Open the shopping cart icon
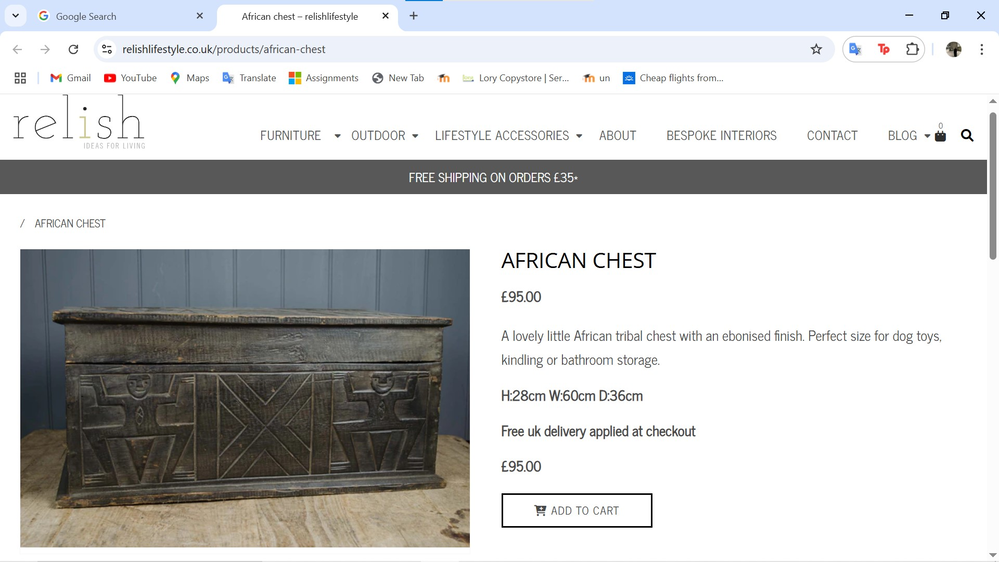999x562 pixels. 940,136
